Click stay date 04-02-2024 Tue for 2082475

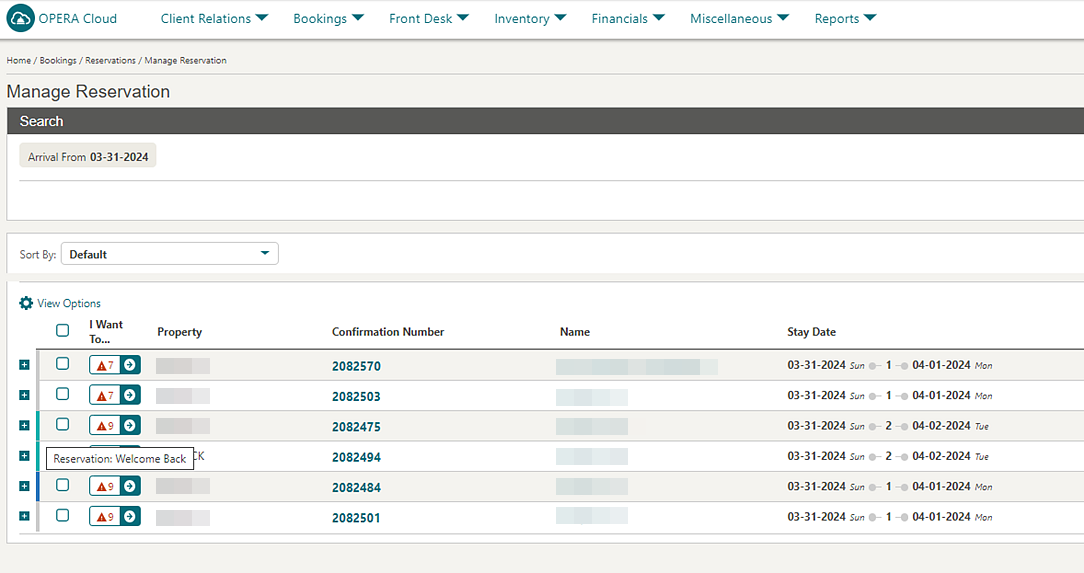(951, 426)
